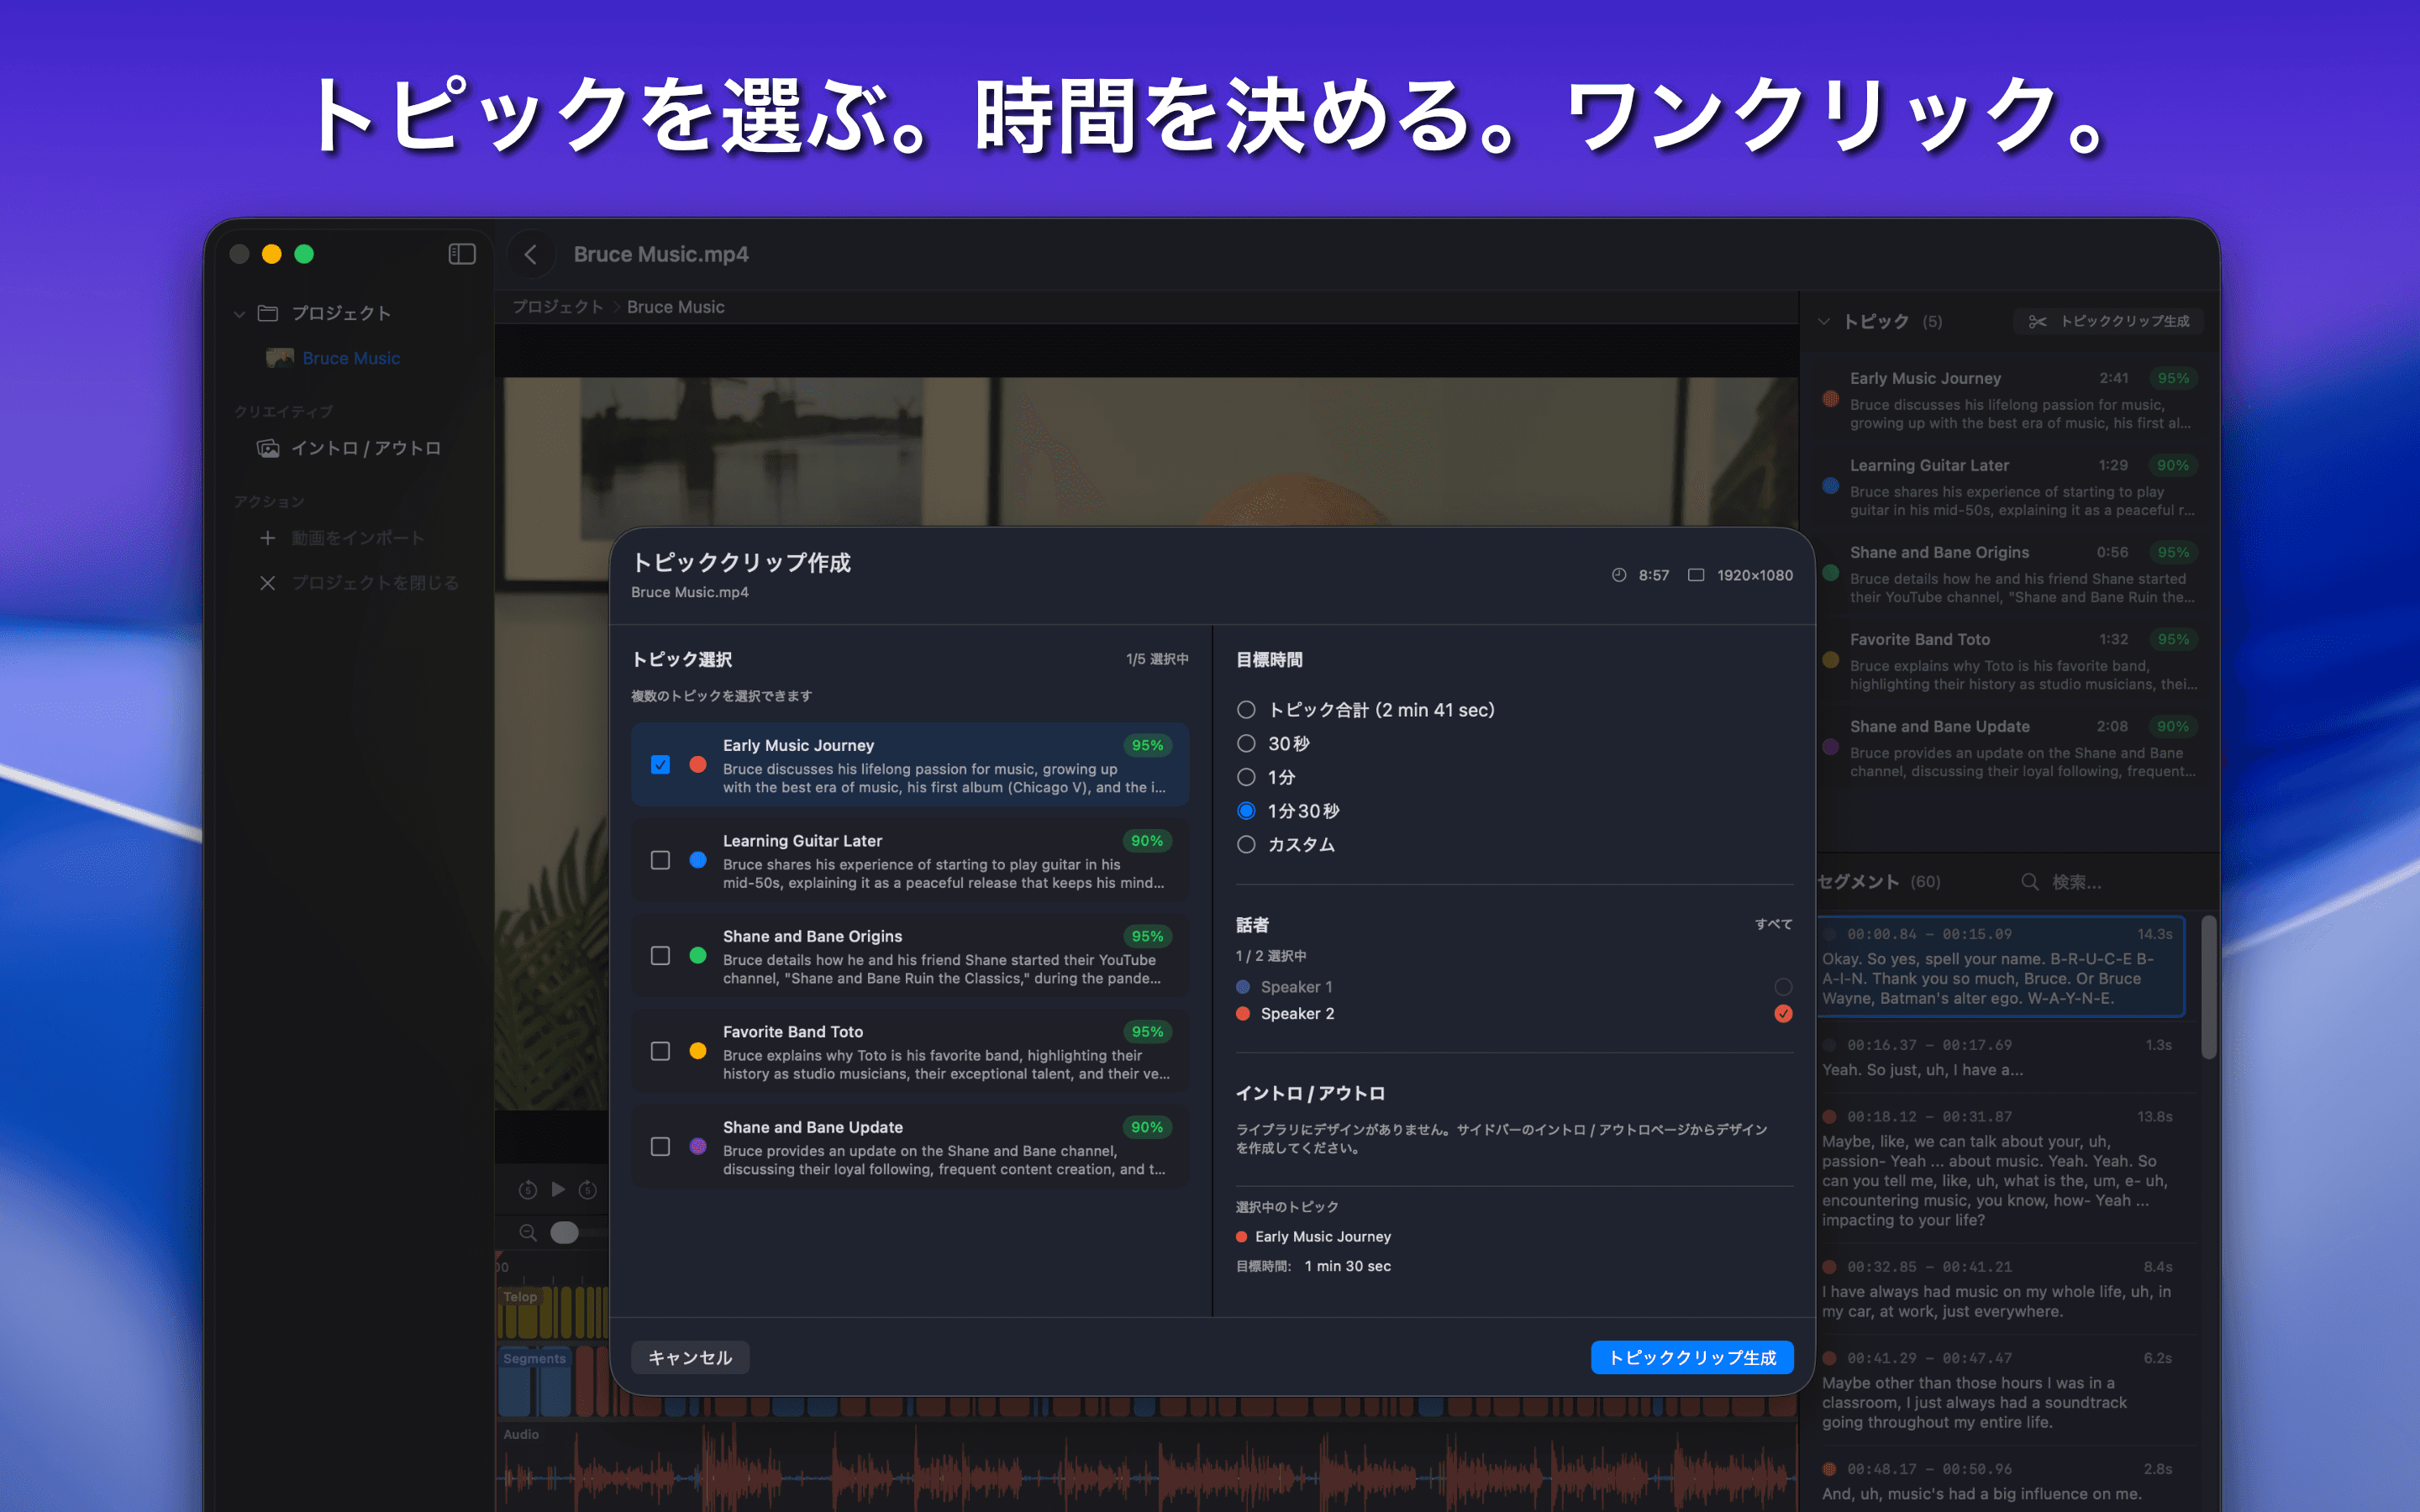Select the segment 00:41.29 – 00:47.47
This screenshot has width=2420, height=1512.
click(x=2000, y=1390)
